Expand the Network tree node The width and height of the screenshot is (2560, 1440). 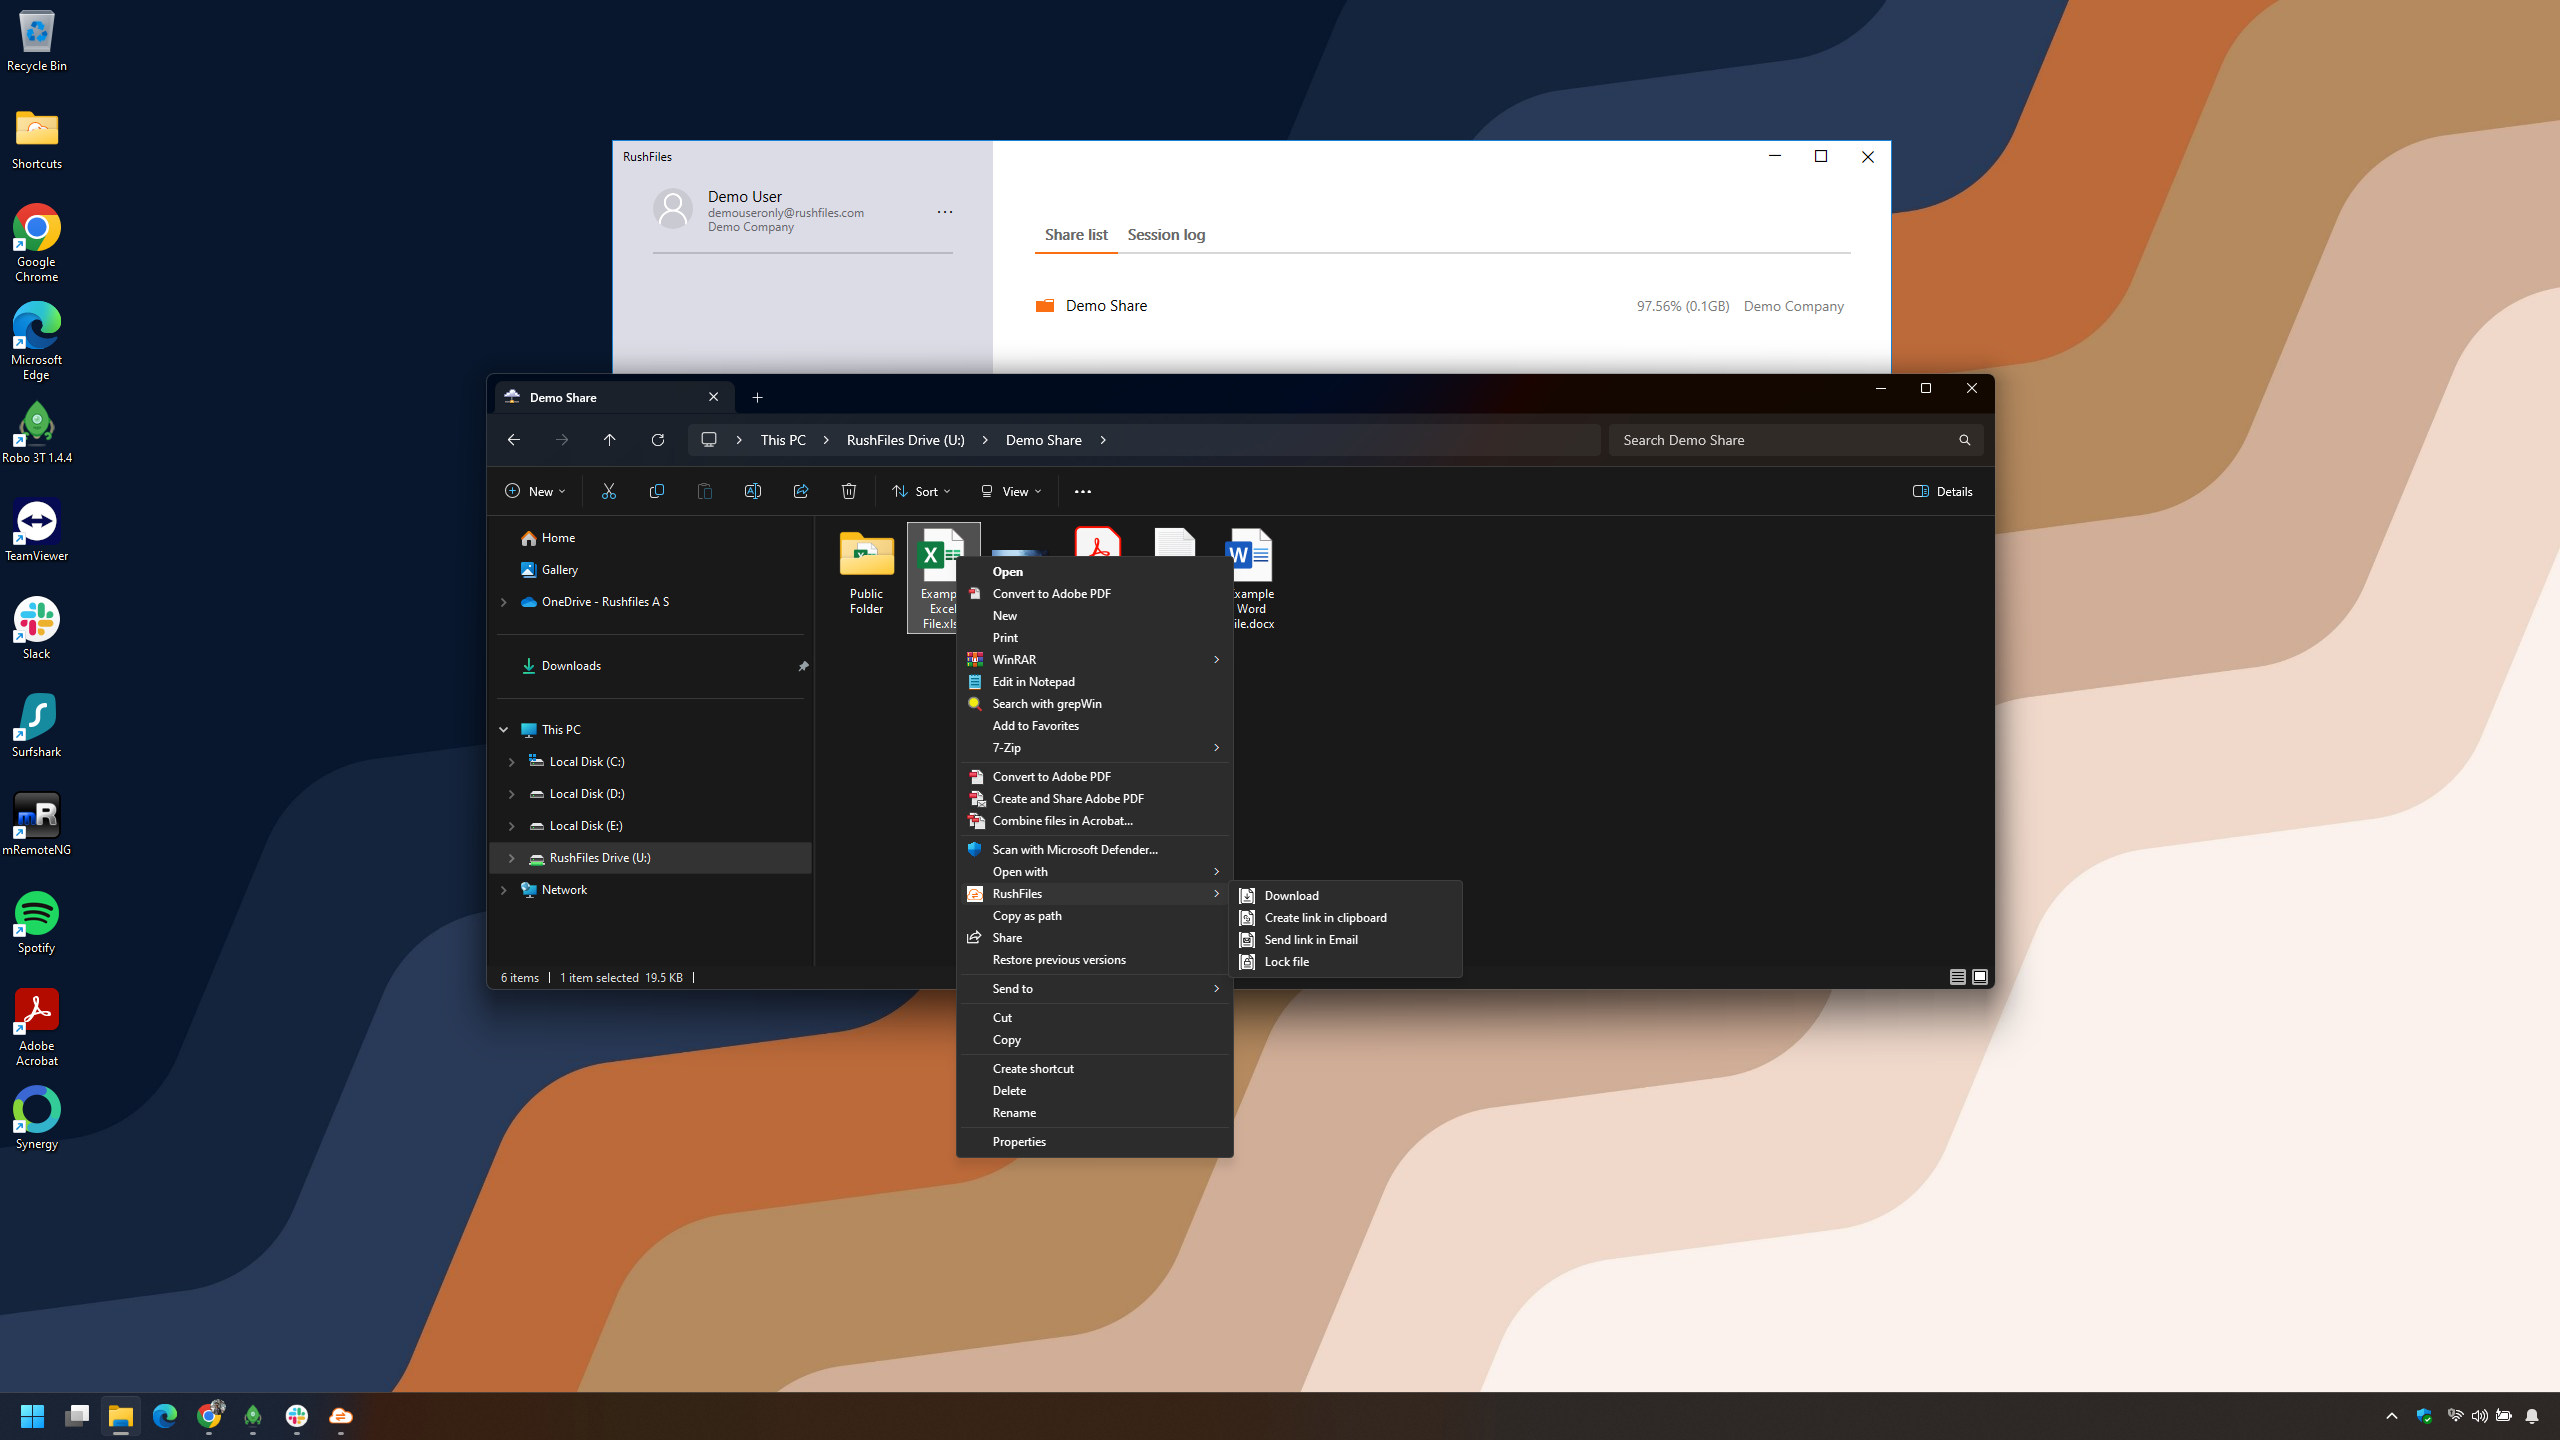tap(503, 890)
